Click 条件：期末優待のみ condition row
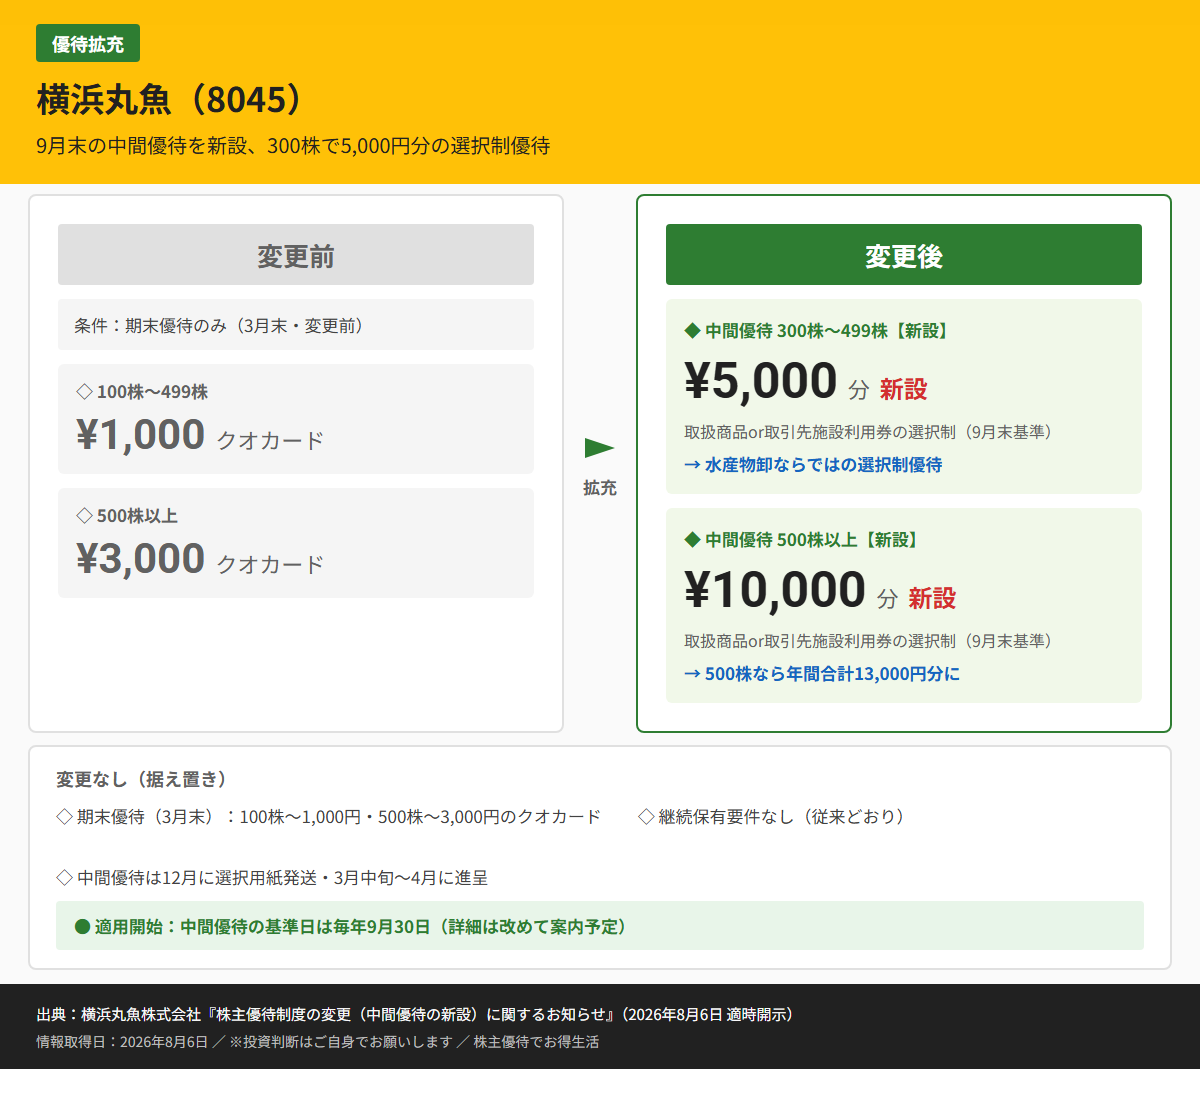The height and width of the screenshot is (1093, 1200). tap(296, 325)
